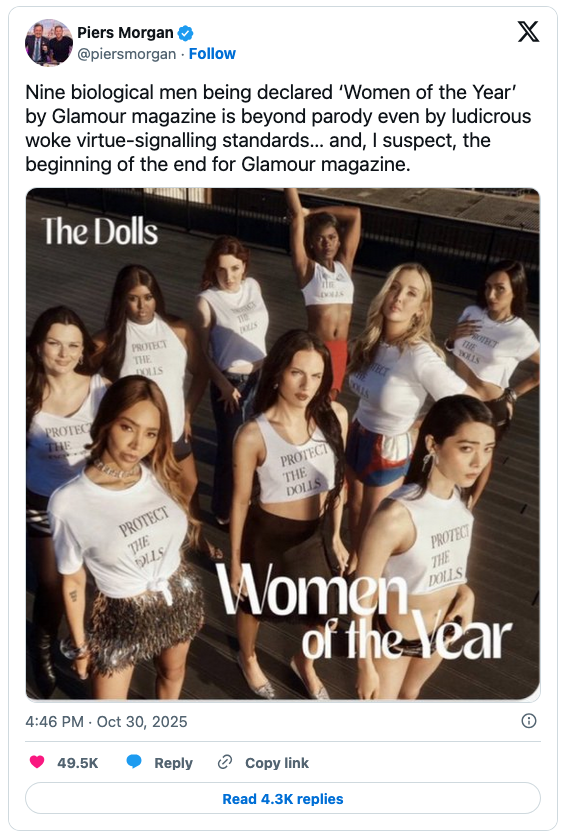Open Piers Morgan's profile avatar
This screenshot has height=837, width=564.
click(49, 43)
